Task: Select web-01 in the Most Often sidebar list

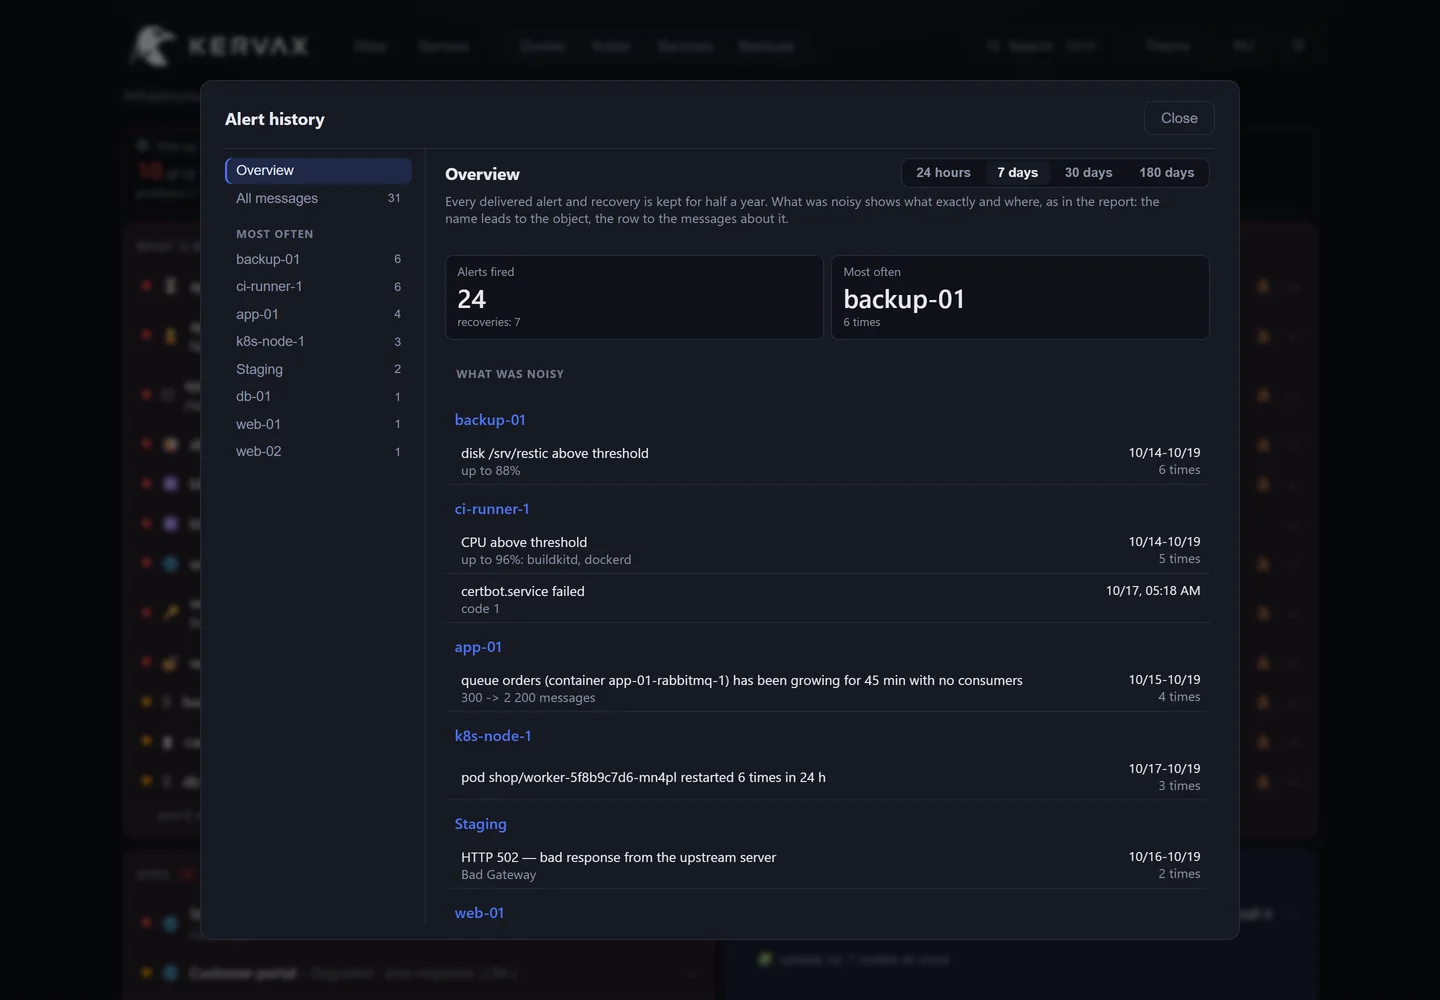Action: point(318,424)
